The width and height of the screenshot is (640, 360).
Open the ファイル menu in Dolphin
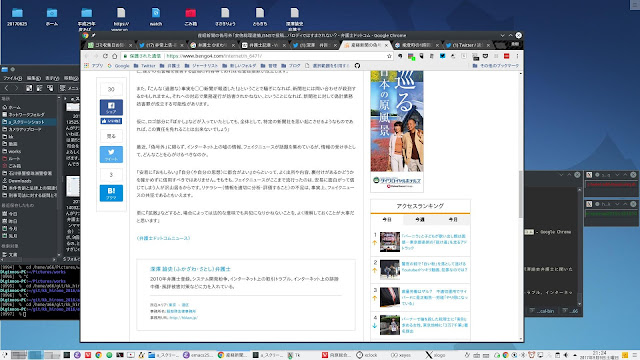tap(12, 78)
